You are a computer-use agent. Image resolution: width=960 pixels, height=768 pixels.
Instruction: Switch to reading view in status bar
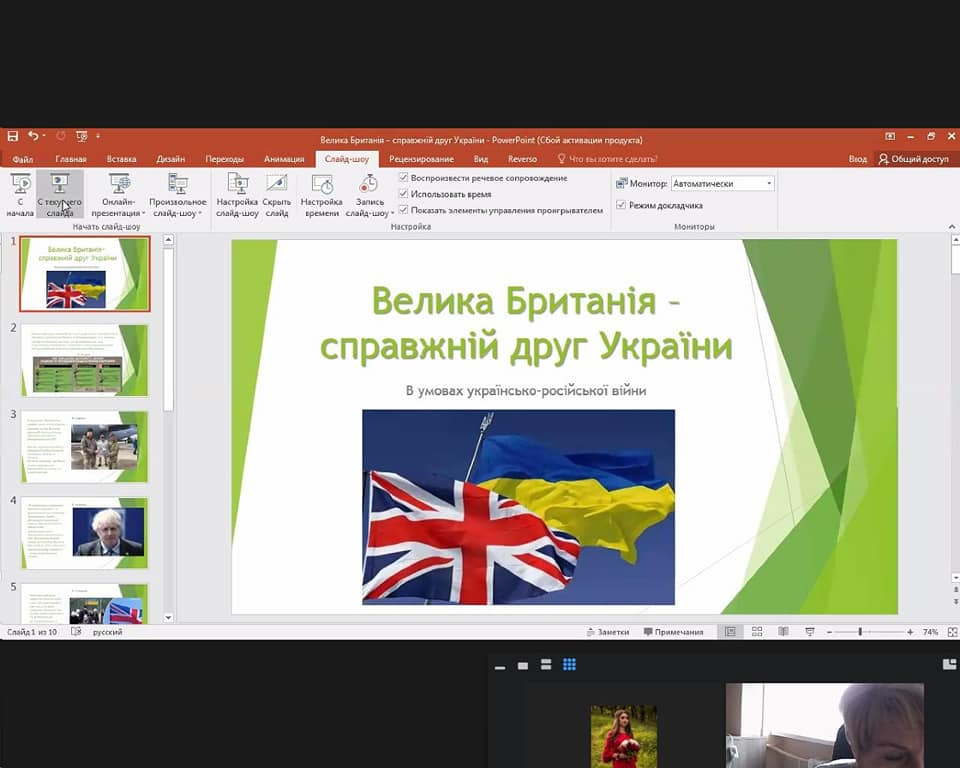783,632
